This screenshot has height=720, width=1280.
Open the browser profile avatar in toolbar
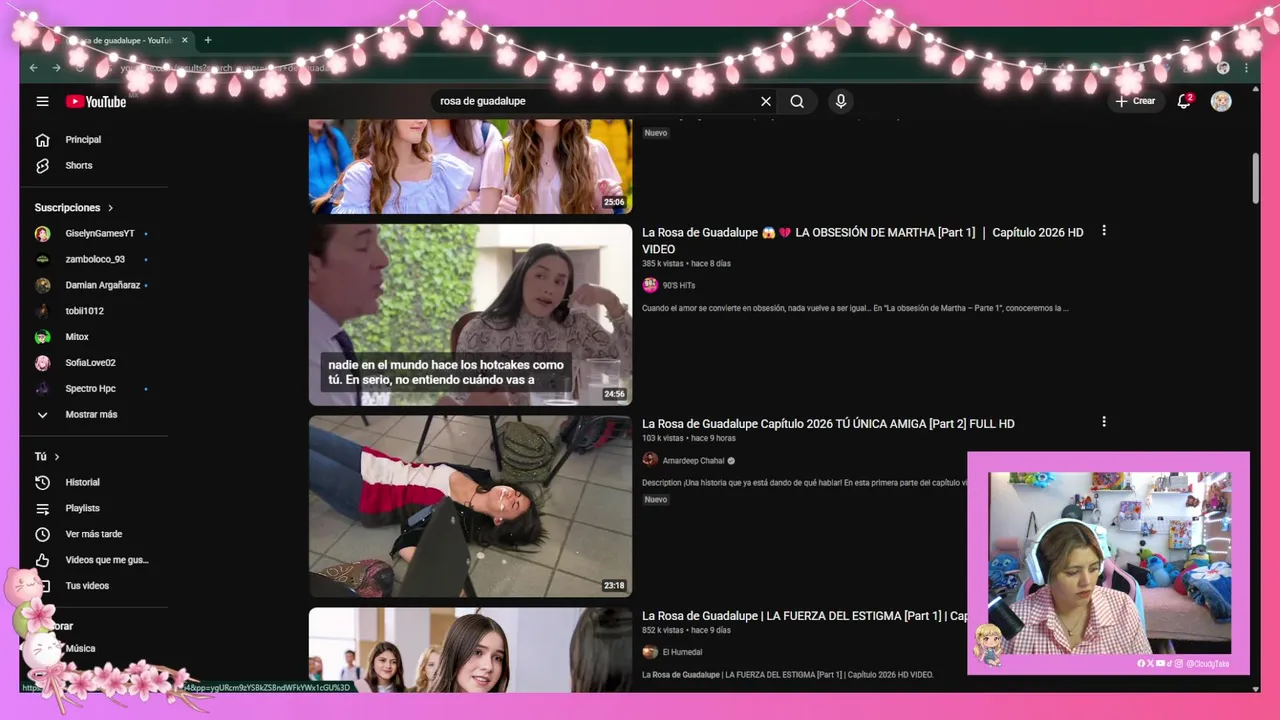(1223, 68)
